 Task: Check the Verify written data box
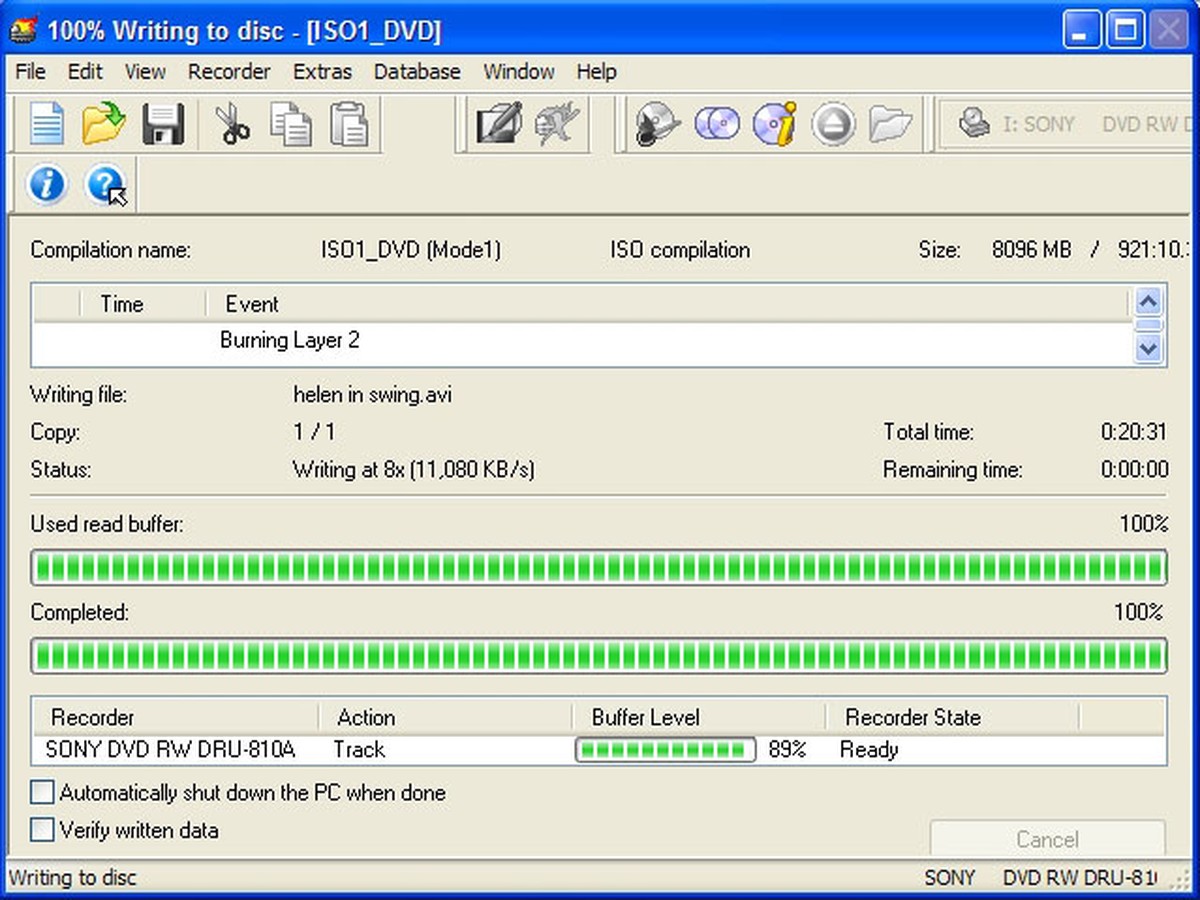[x=41, y=830]
